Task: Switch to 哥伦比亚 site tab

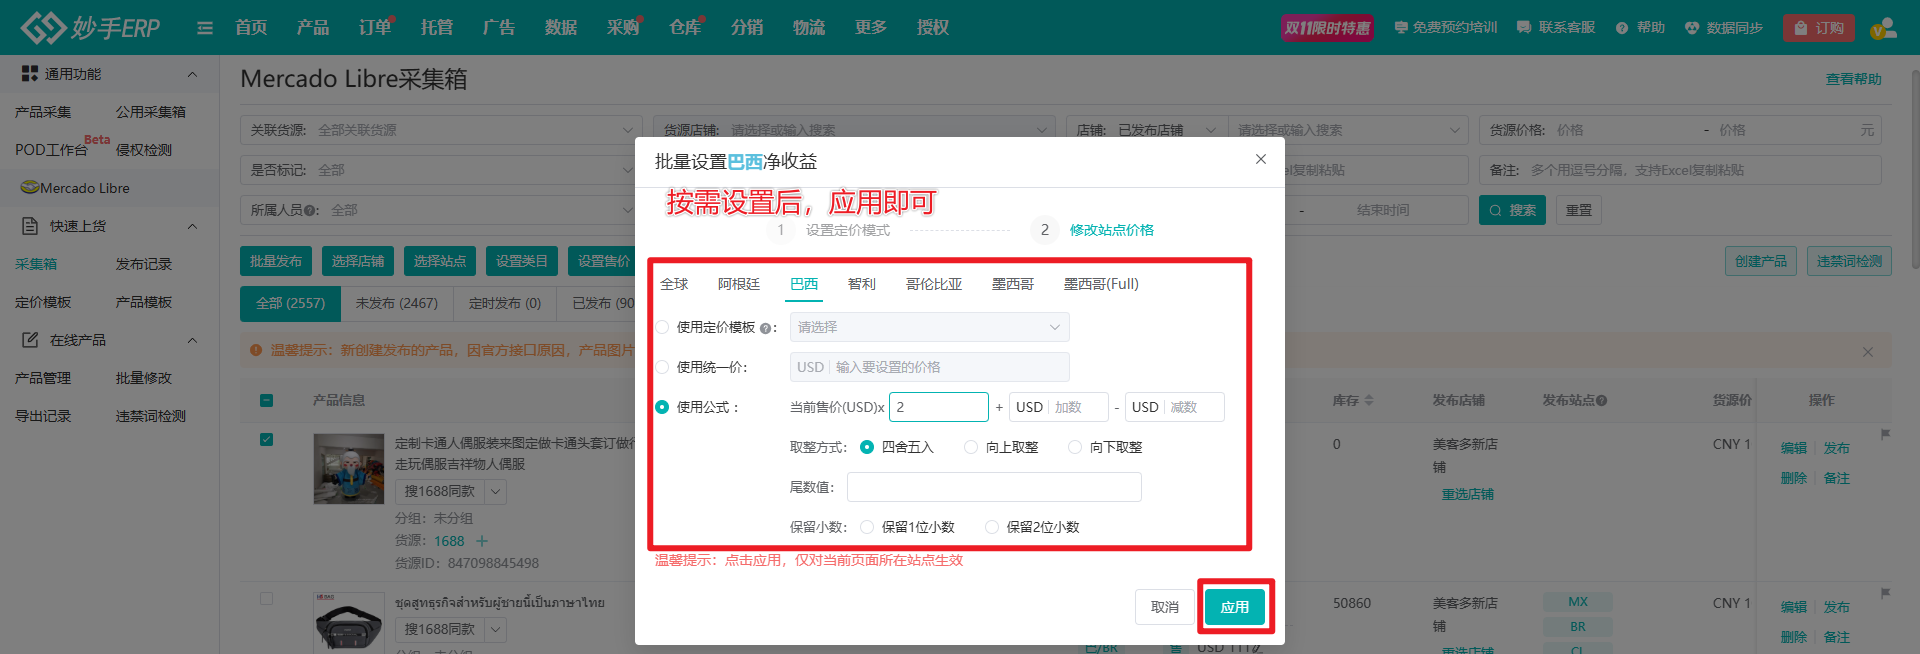Action: click(x=934, y=284)
